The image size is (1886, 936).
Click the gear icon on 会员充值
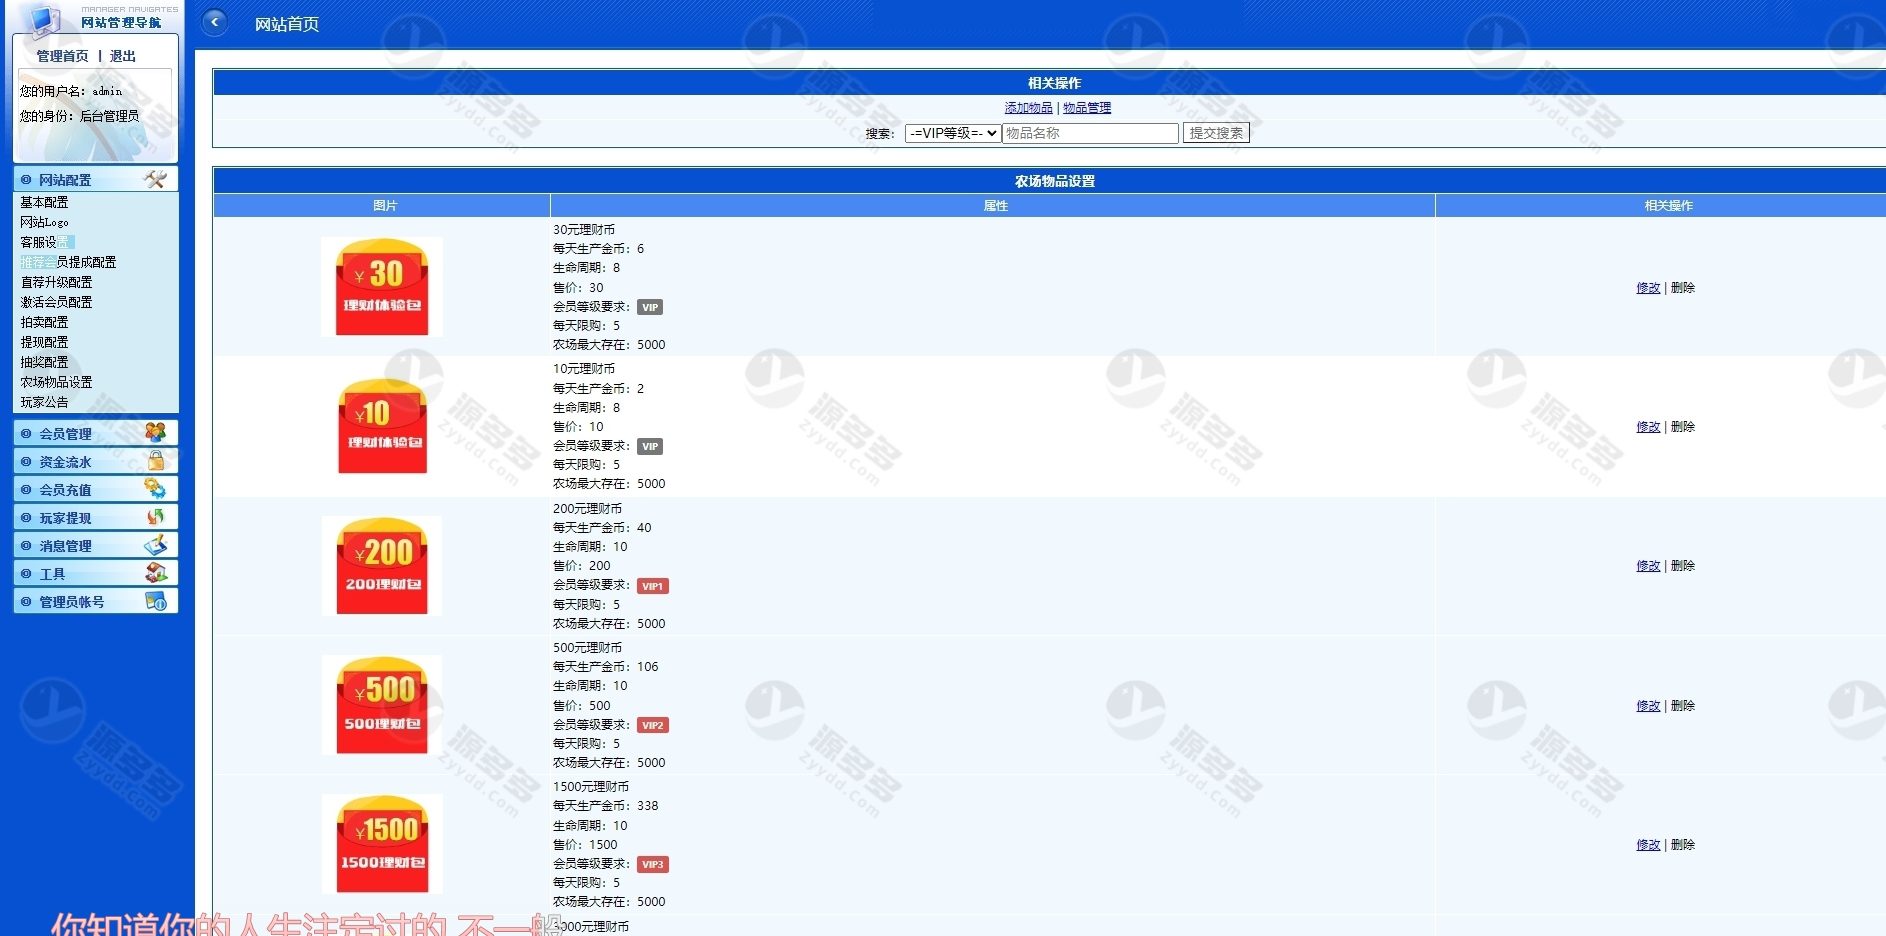[x=155, y=488]
